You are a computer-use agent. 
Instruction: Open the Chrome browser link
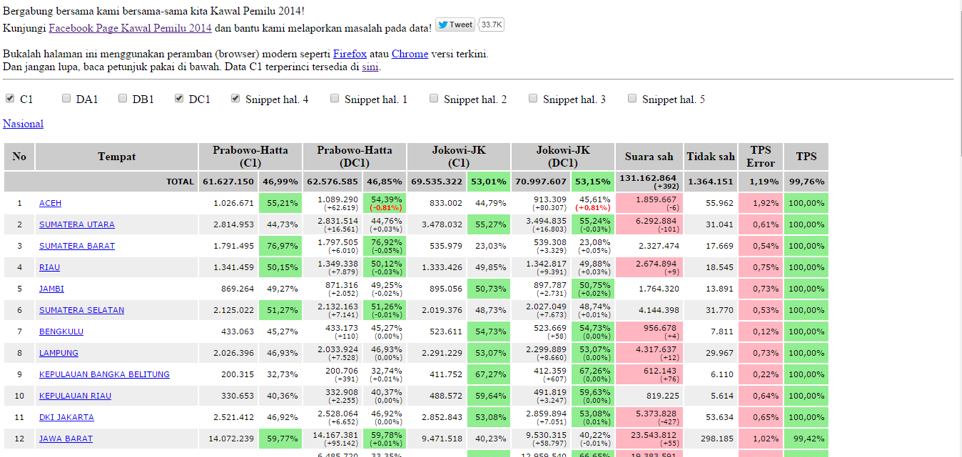409,53
